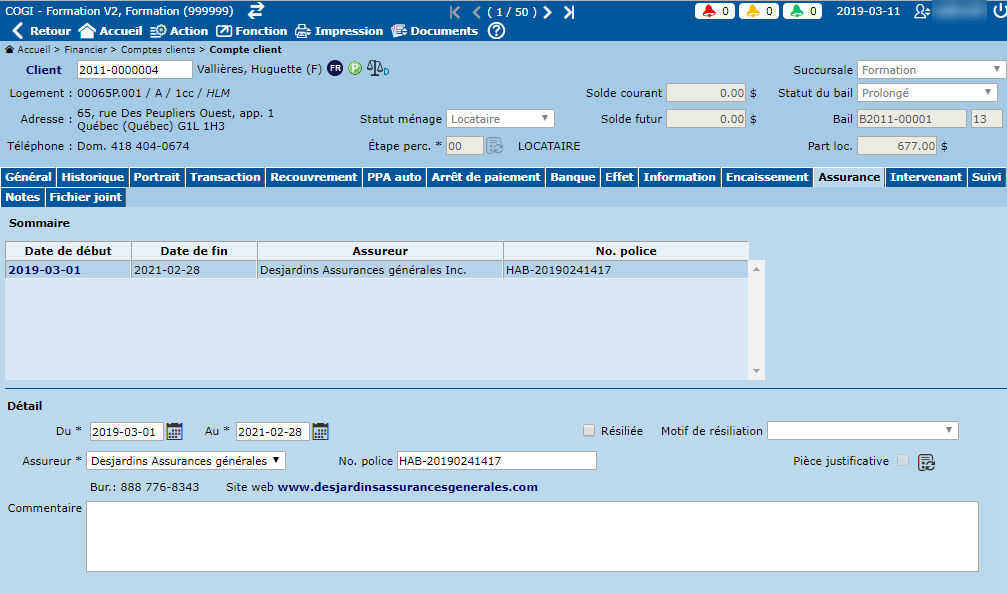This screenshot has height=594, width=1007.
Task: Expand the Motif de résiliation dropdown
Action: pyautogui.click(x=862, y=431)
